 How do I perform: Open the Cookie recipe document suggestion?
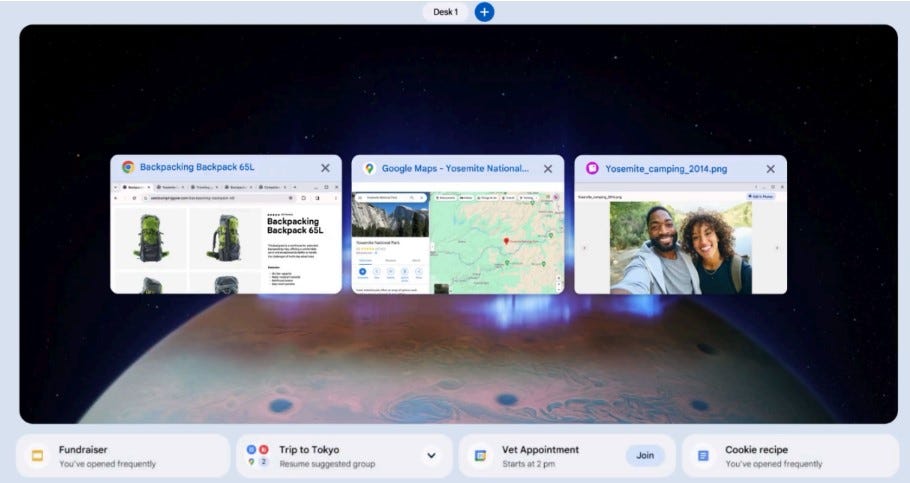(x=790, y=456)
